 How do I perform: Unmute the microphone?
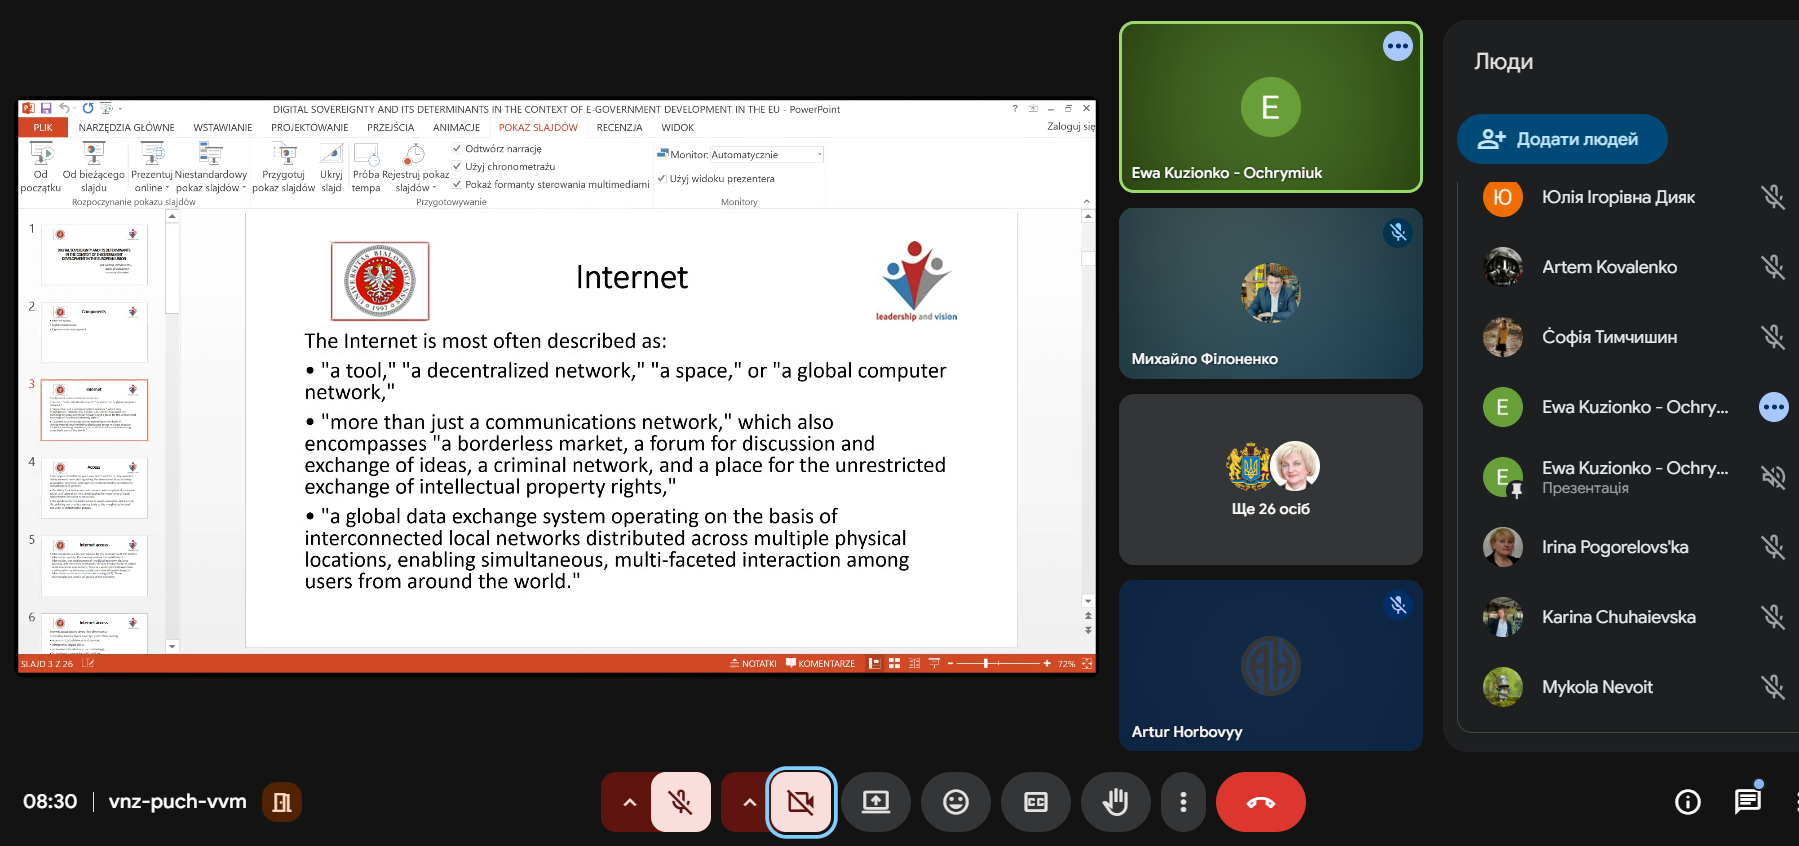point(681,802)
